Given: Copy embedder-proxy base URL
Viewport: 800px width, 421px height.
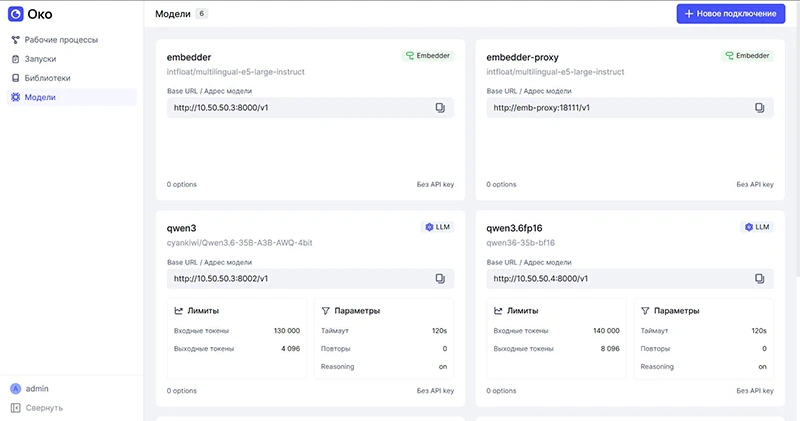Looking at the screenshot, I should pyautogui.click(x=759, y=108).
